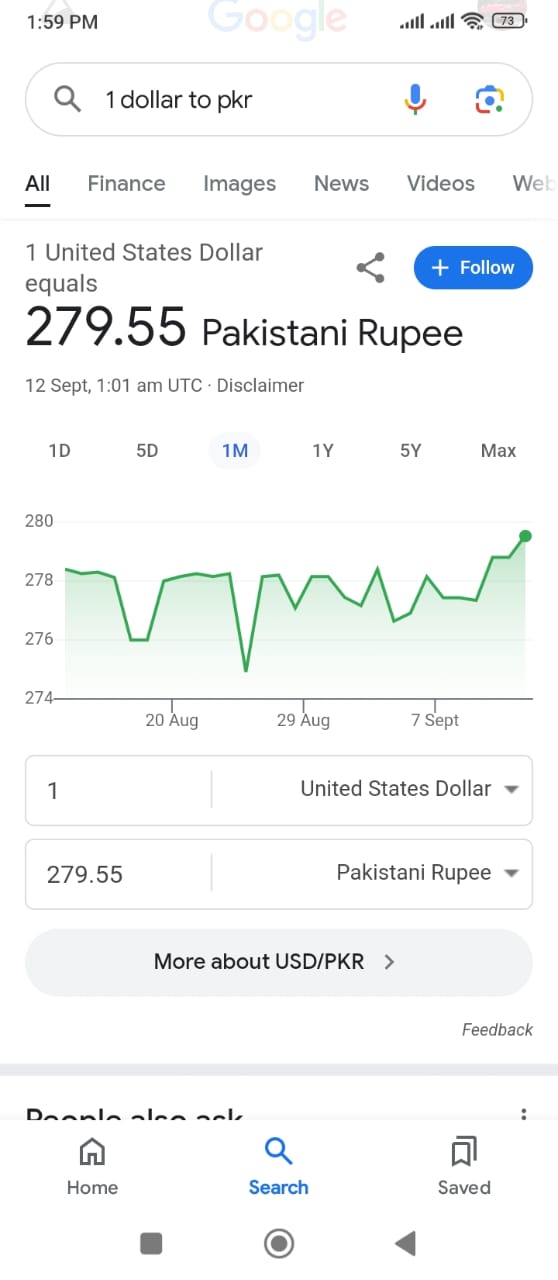The image size is (558, 1280).
Task: Tap the three-dot menu beside People also ask
Action: 521,1115
